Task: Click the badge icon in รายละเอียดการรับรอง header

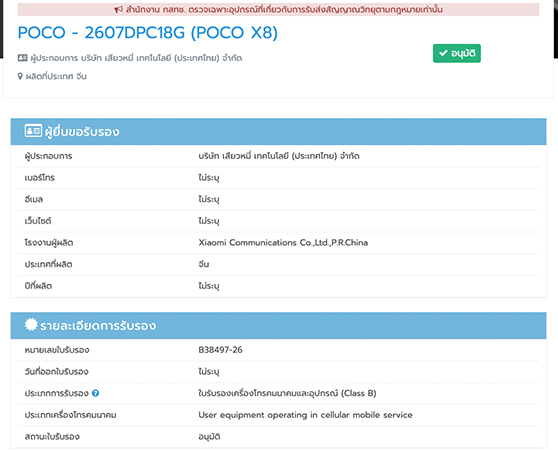Action: [x=31, y=324]
